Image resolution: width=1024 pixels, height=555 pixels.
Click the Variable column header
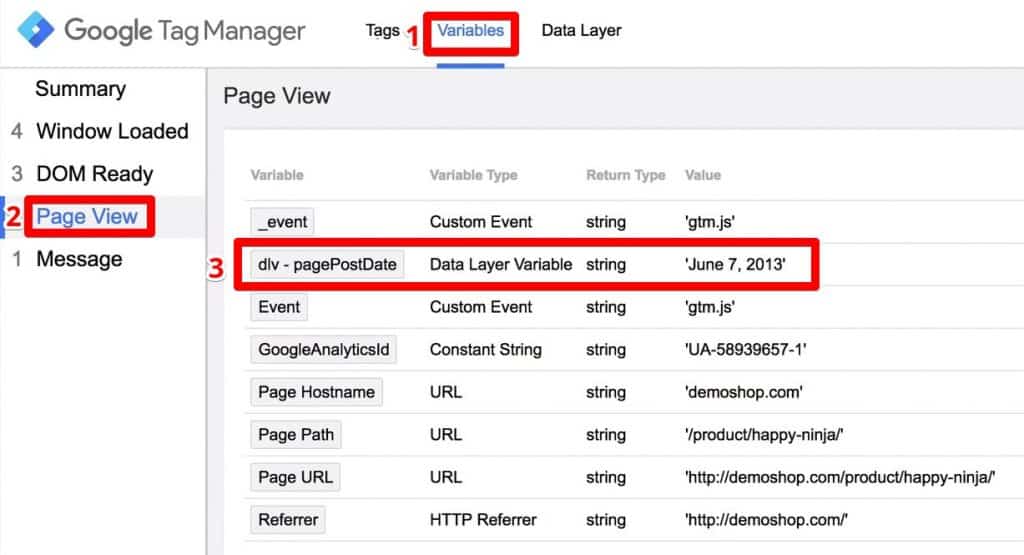(x=277, y=175)
